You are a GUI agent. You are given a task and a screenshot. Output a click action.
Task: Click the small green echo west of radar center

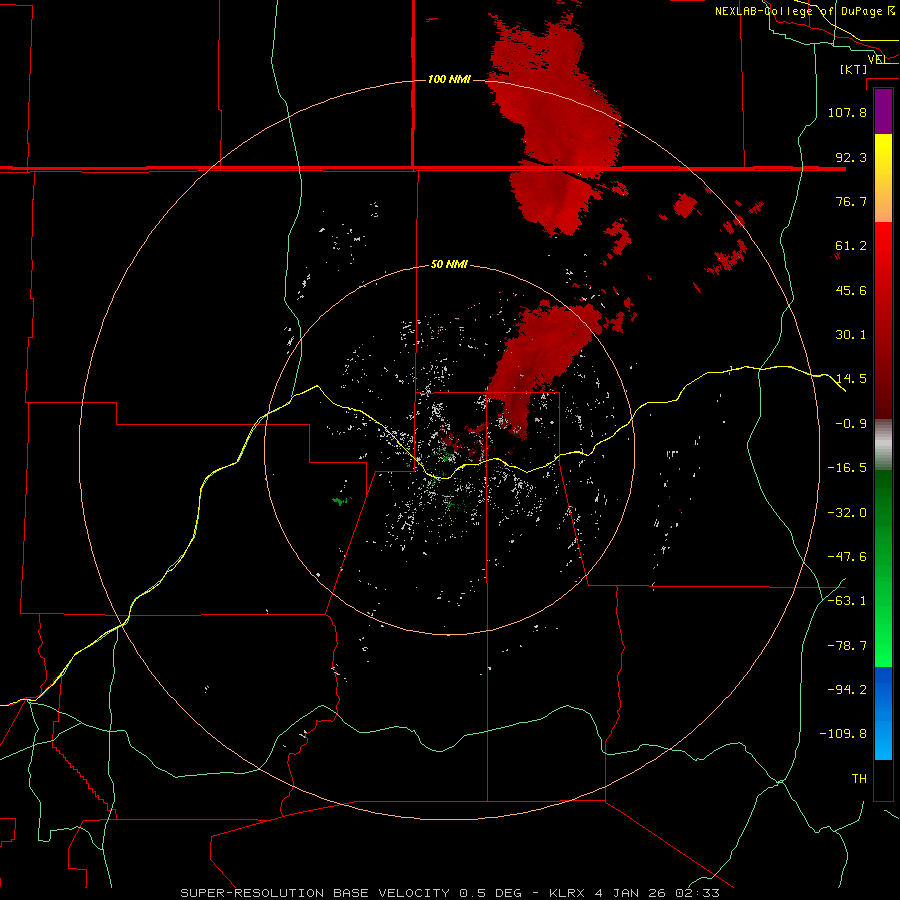[x=341, y=501]
